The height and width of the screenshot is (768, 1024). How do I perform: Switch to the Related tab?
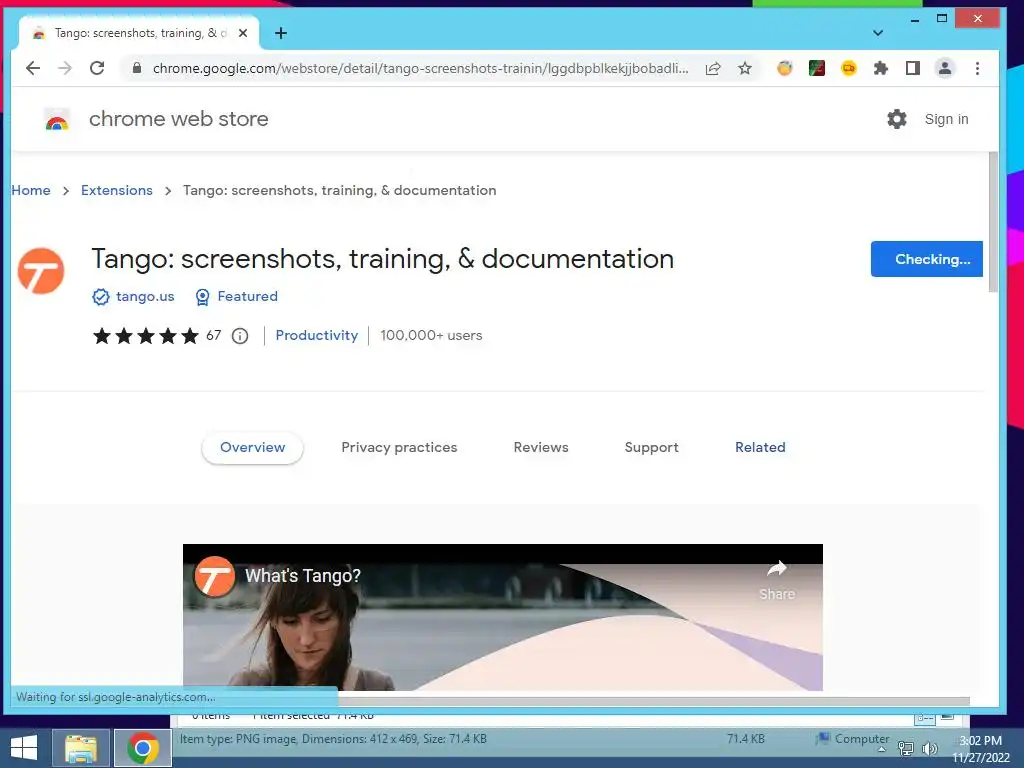click(x=760, y=447)
